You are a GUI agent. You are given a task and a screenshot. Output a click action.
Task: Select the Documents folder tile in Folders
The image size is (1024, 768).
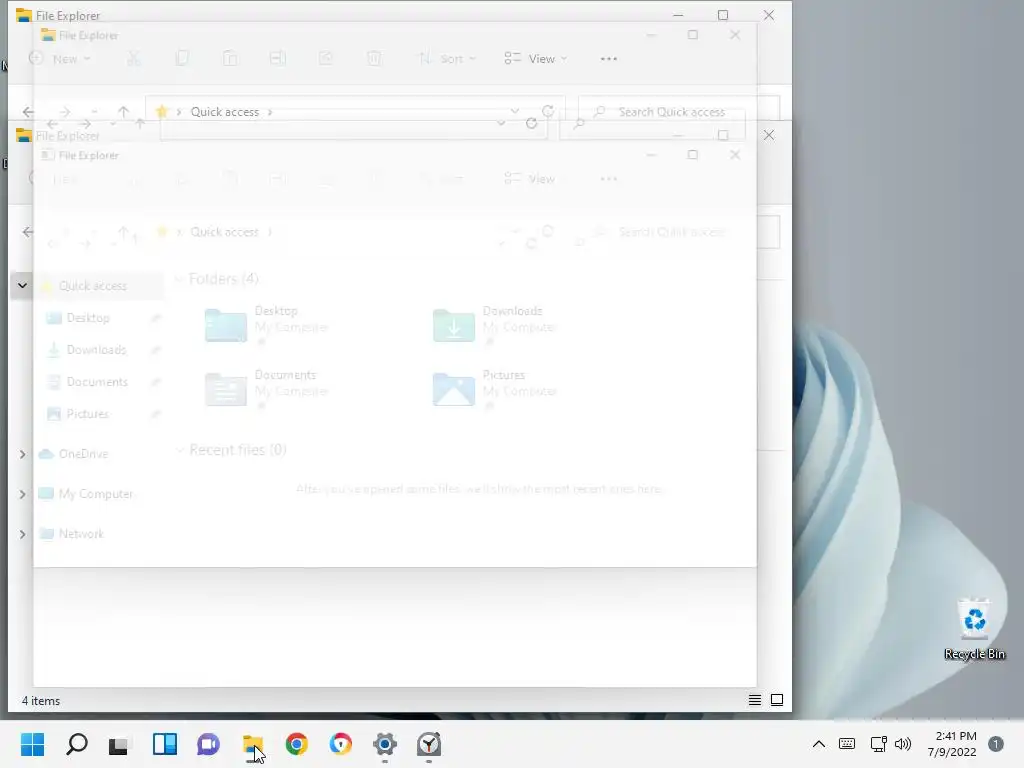[x=266, y=389]
